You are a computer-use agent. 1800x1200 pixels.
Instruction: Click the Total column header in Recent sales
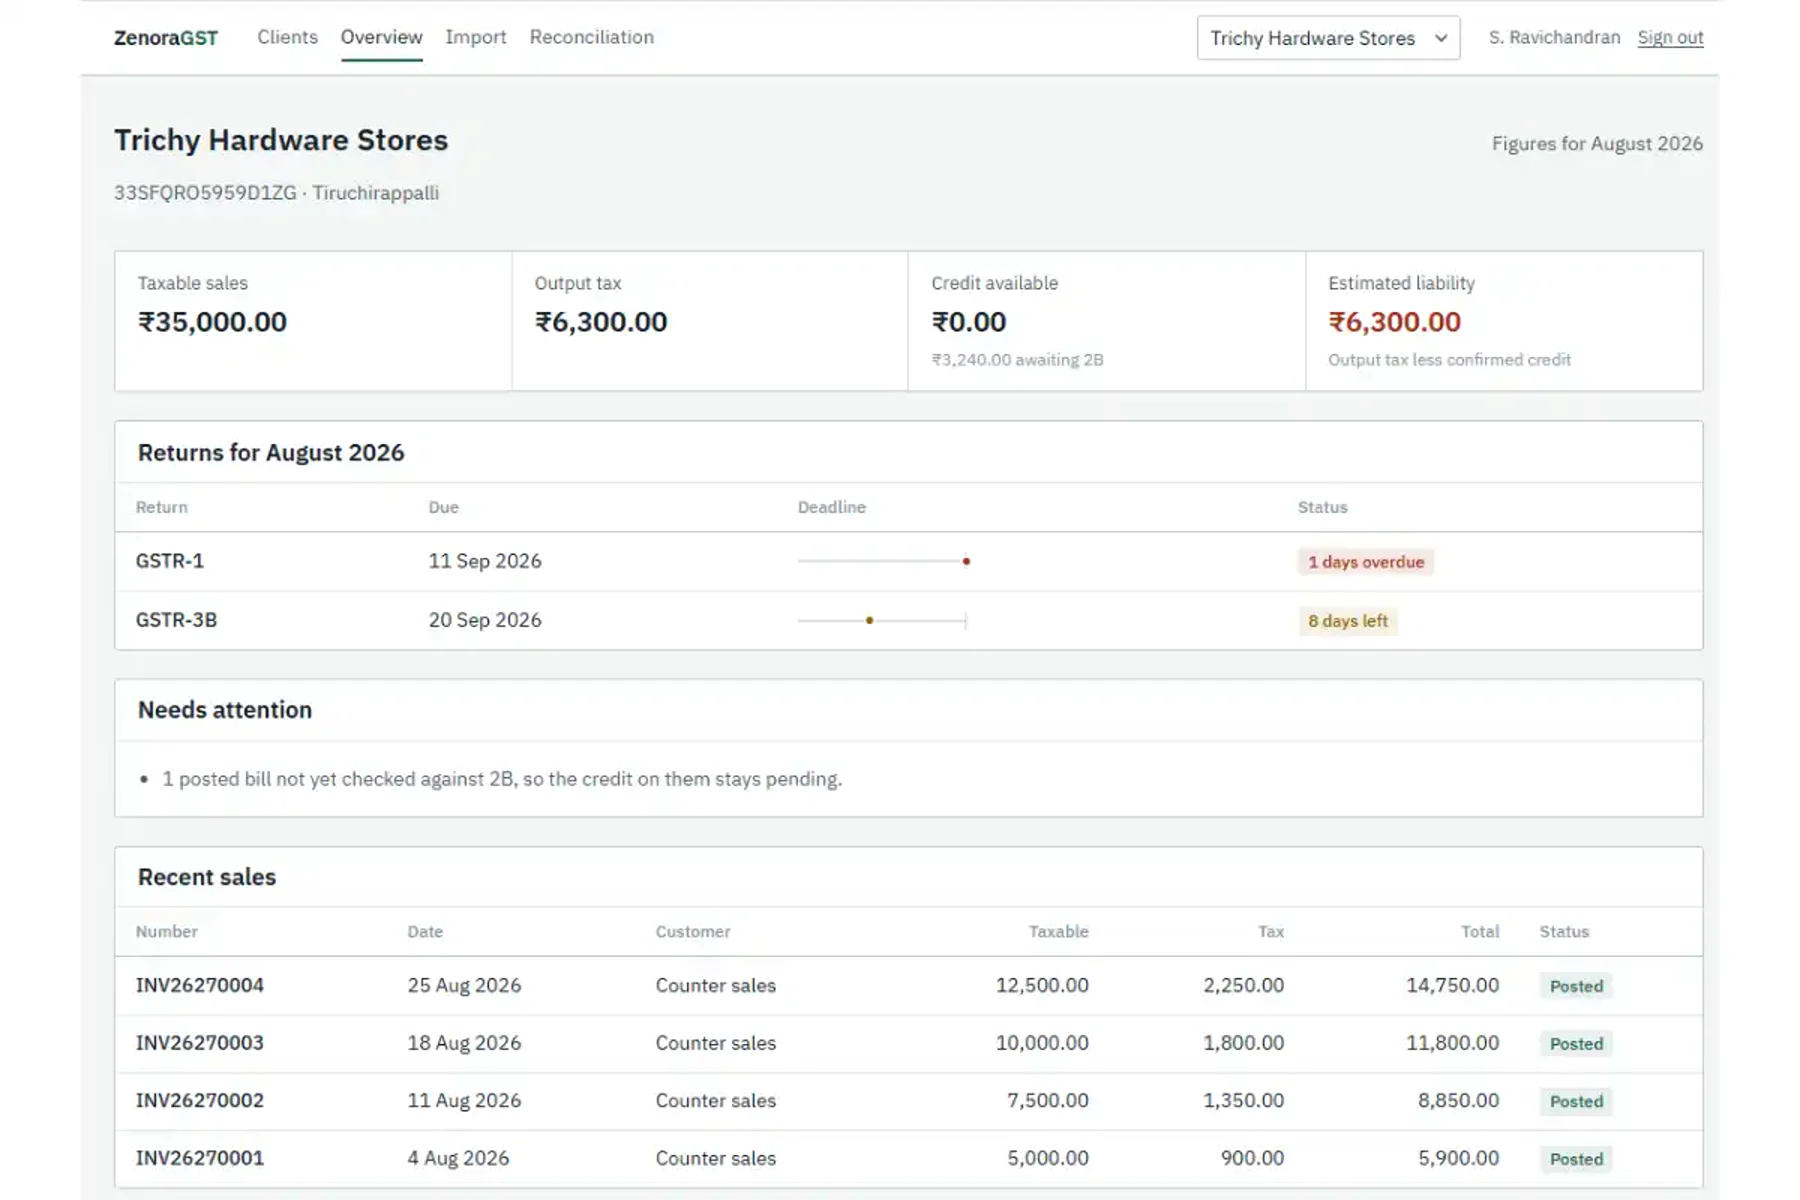click(1480, 932)
